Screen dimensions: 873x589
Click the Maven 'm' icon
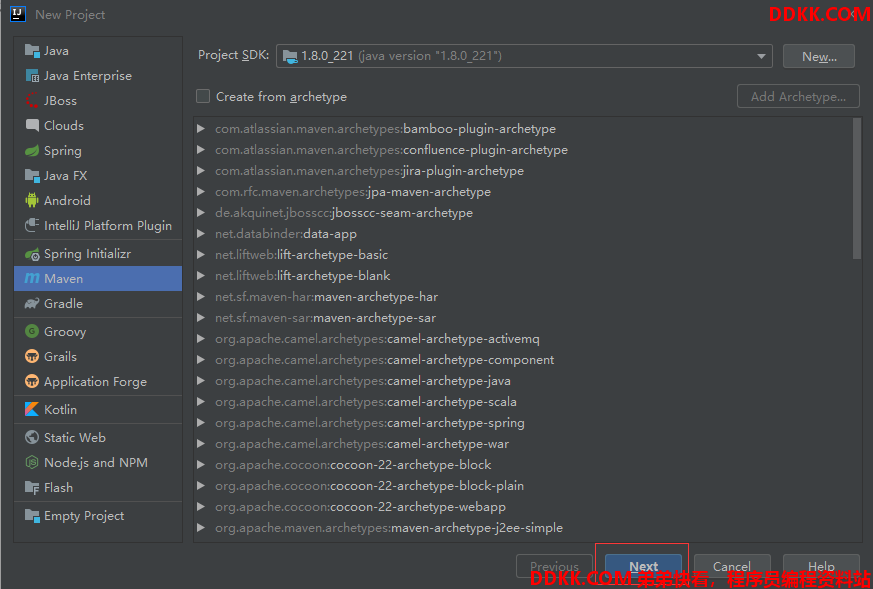pos(32,278)
